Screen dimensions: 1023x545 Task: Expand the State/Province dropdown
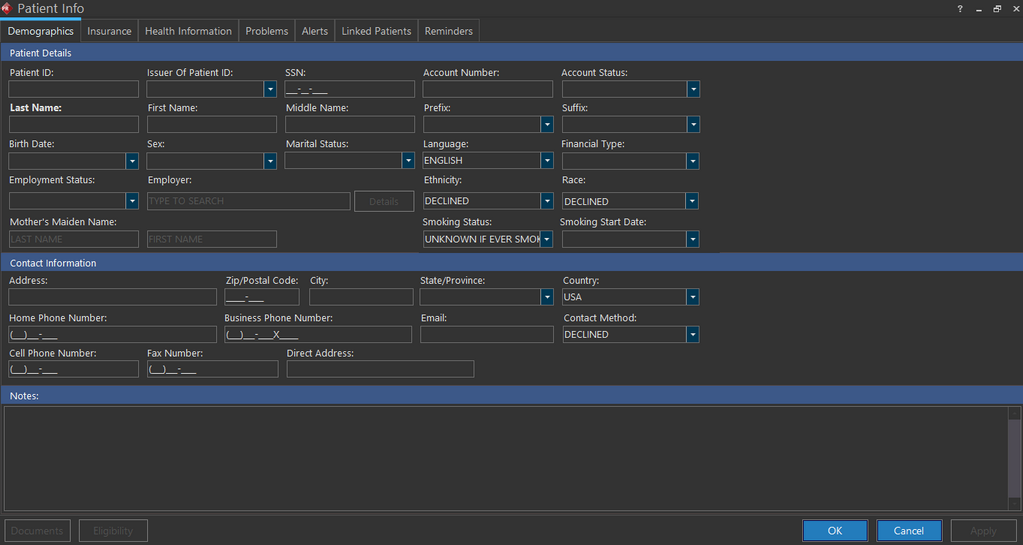[x=547, y=297]
